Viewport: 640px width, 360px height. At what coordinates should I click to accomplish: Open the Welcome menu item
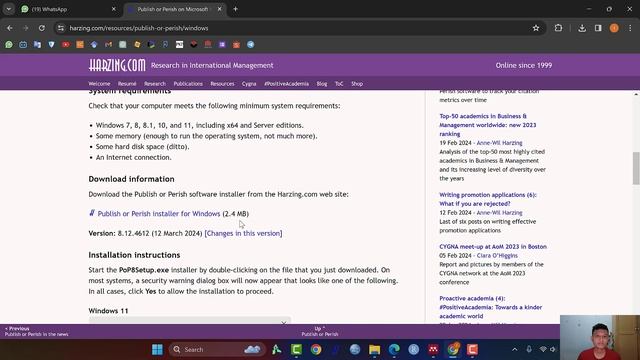click(x=99, y=84)
